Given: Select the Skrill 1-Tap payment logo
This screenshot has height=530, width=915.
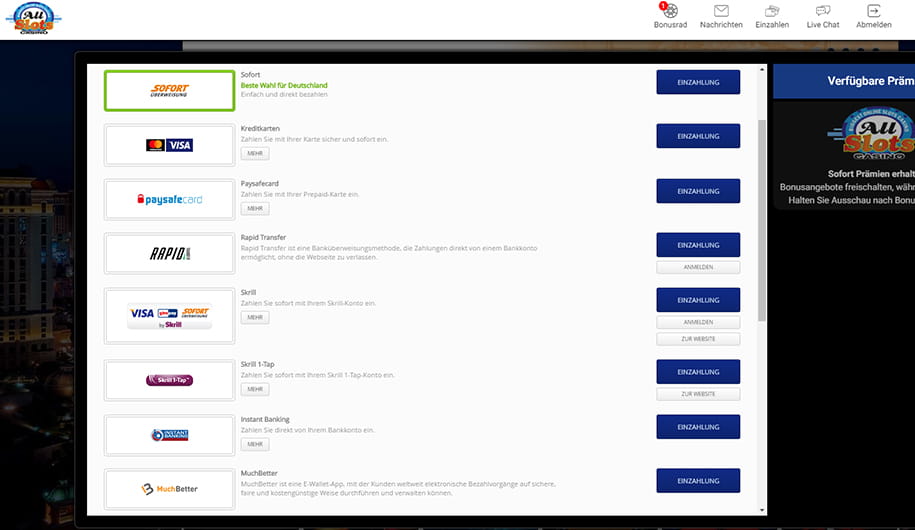Looking at the screenshot, I should (x=169, y=380).
